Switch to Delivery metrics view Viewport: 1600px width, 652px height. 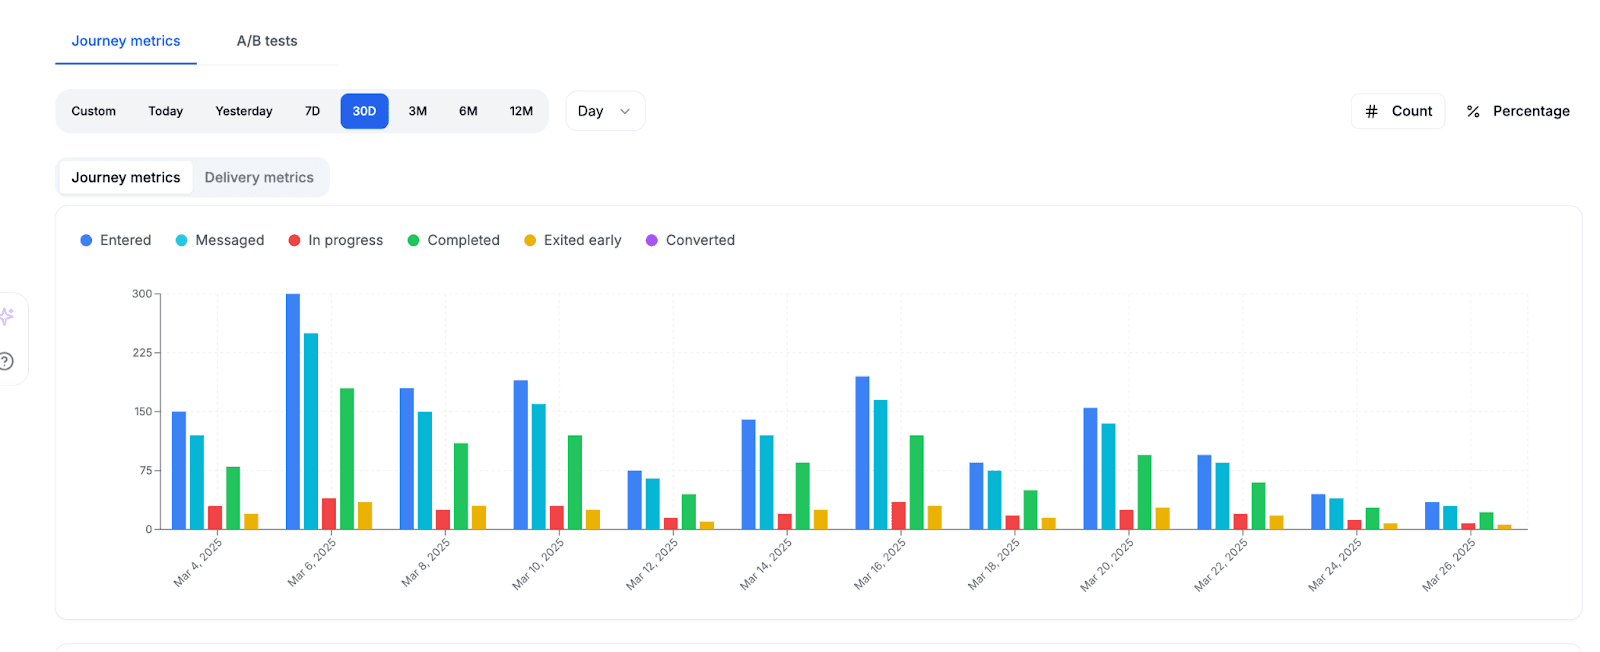259,177
